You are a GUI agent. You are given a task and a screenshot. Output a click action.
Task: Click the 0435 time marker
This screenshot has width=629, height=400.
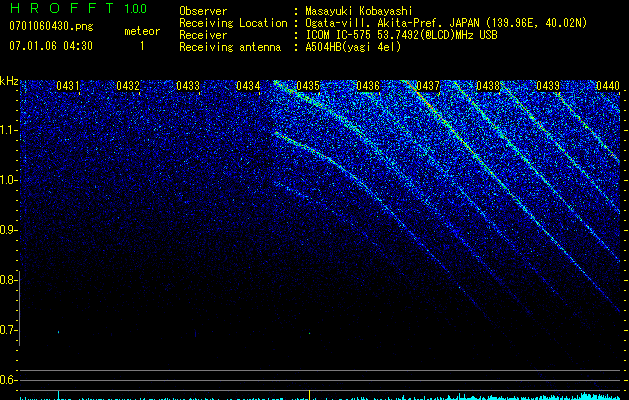click(x=308, y=86)
